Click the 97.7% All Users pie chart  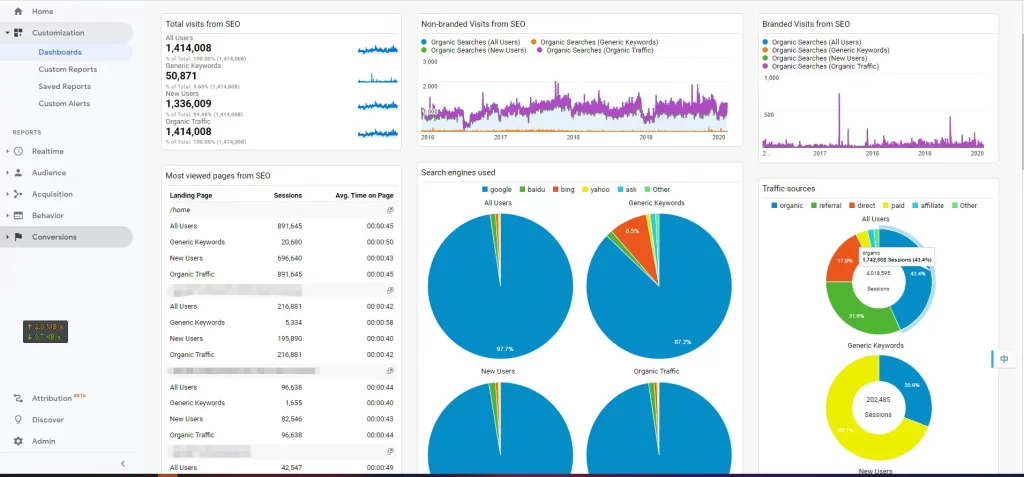click(500, 286)
